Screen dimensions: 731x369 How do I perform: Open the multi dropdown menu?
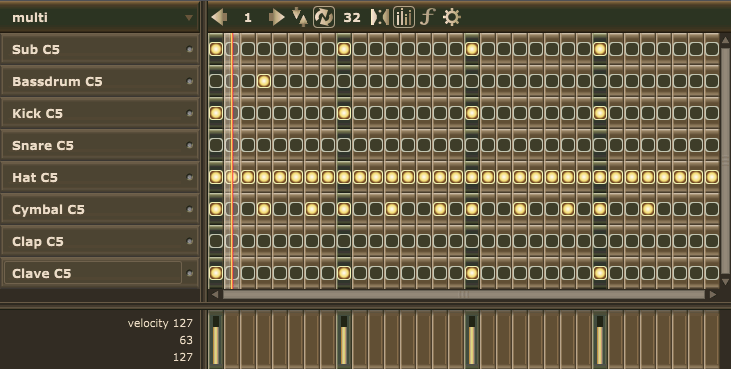(100, 18)
